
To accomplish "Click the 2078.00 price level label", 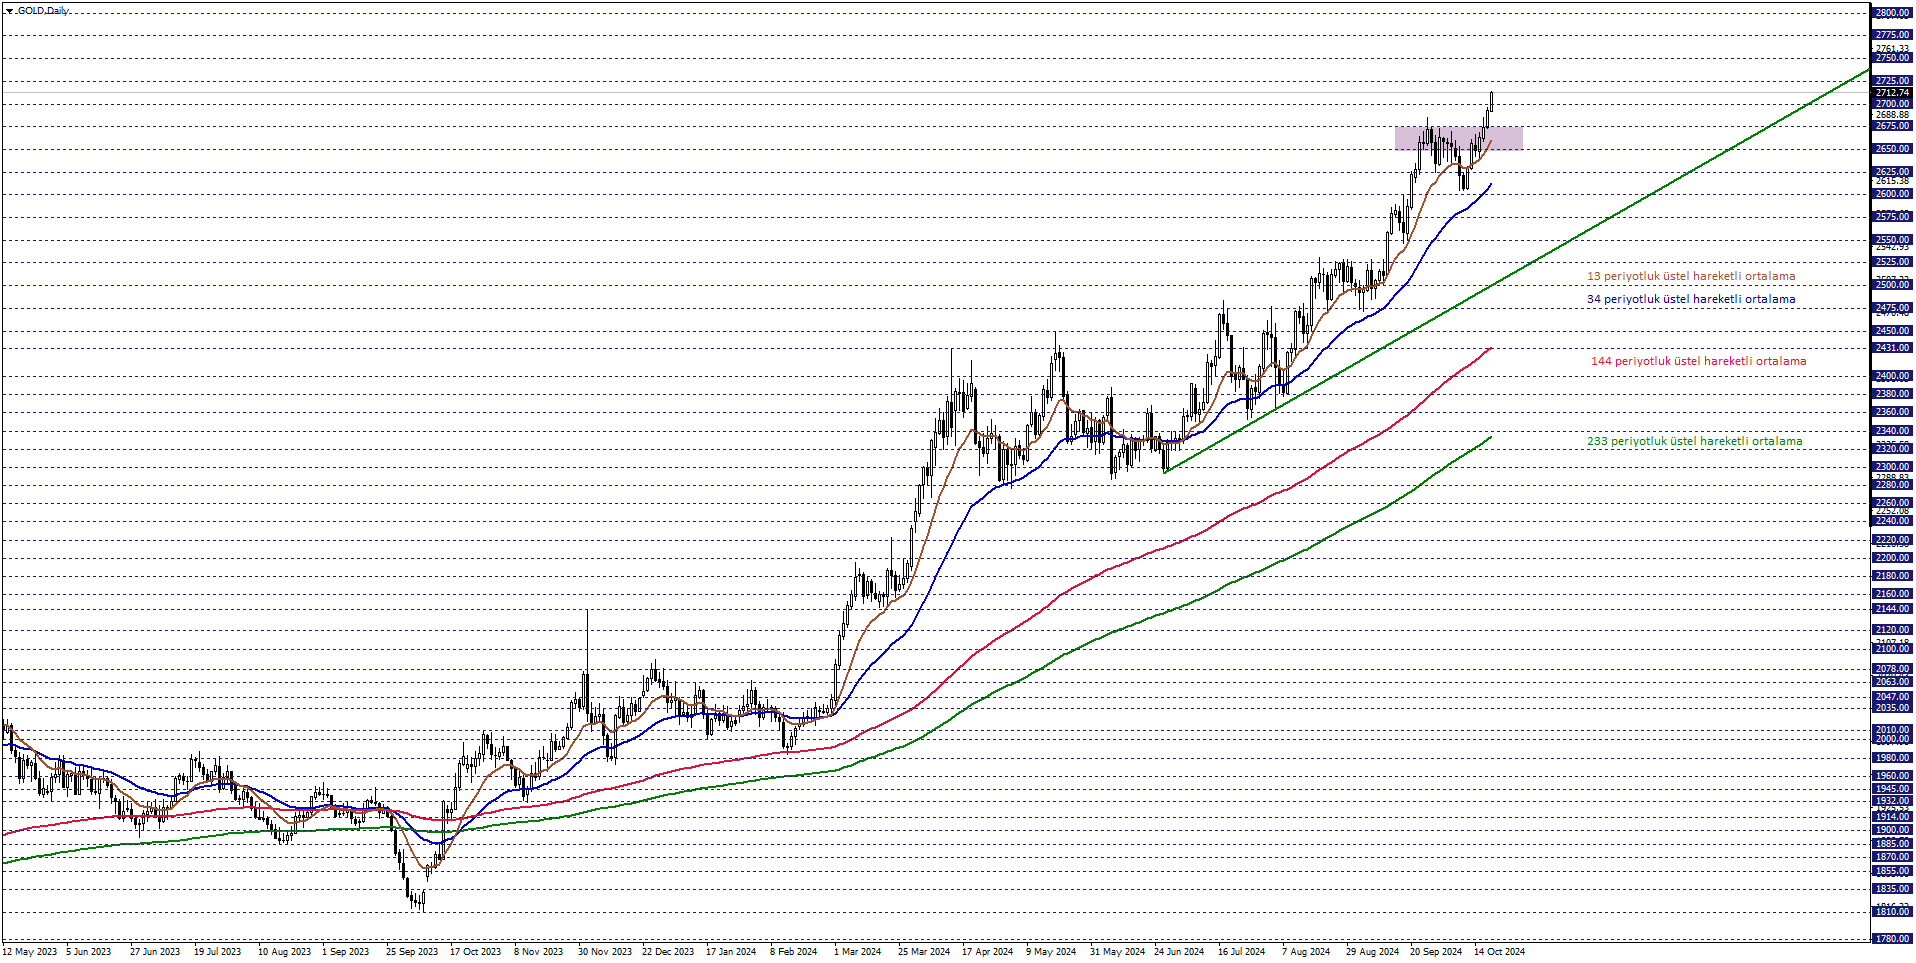I will point(1892,669).
